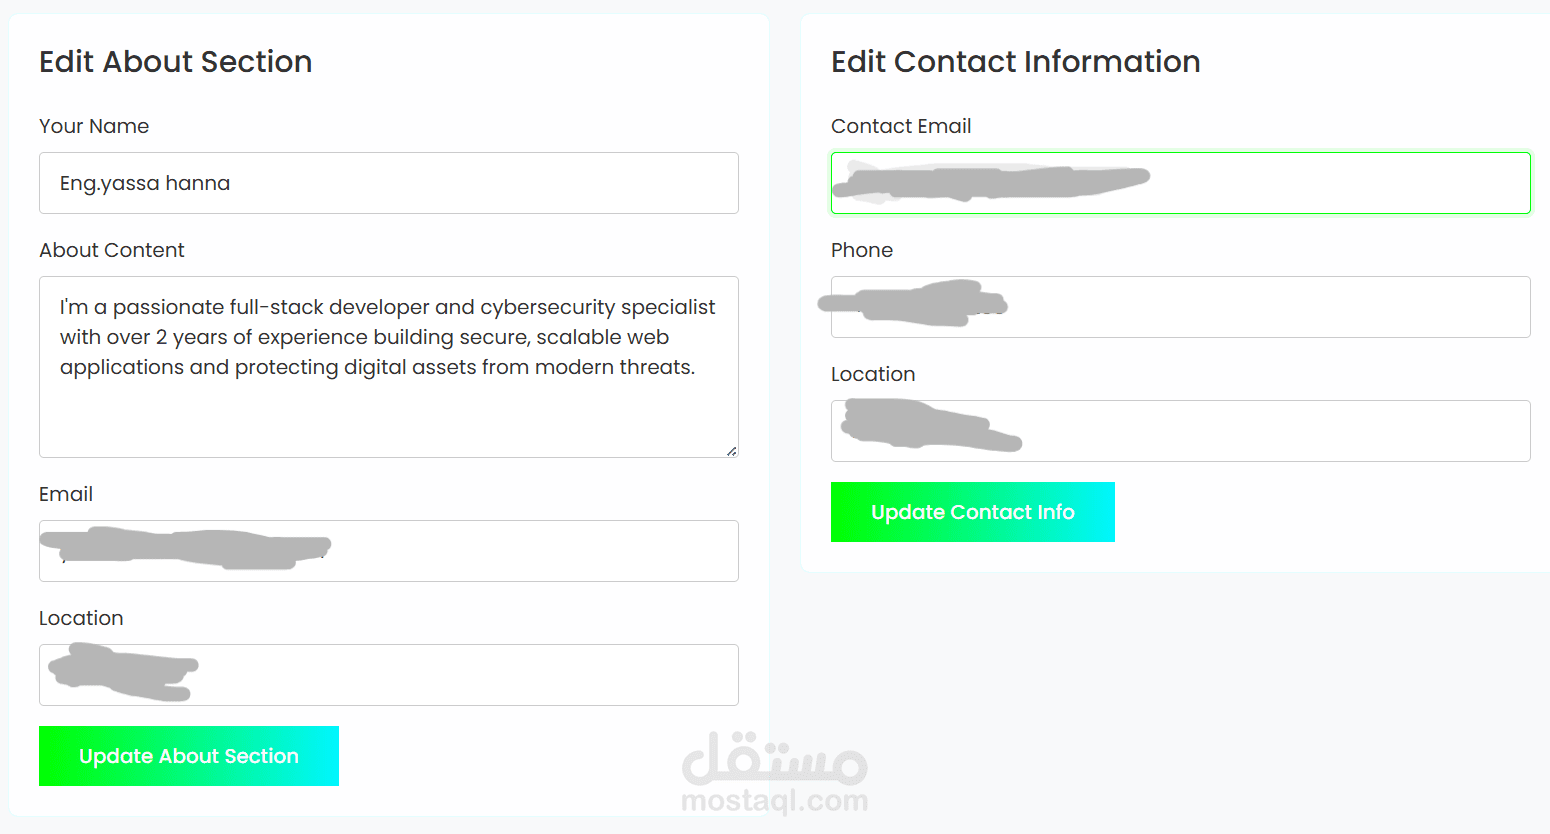The height and width of the screenshot is (834, 1550).
Task: Click the Edit Contact Information heading
Action: click(x=1015, y=62)
